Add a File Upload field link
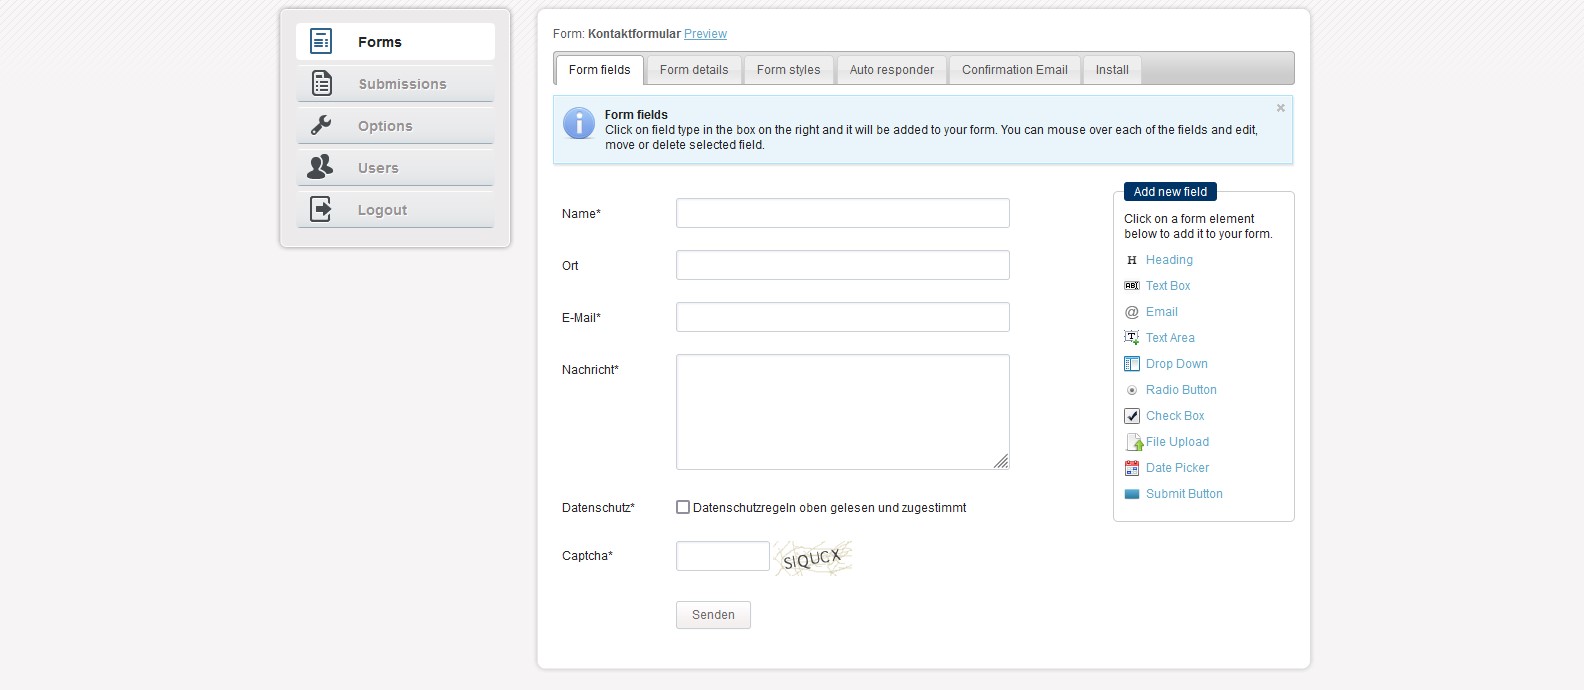Viewport: 1584px width, 690px height. point(1177,442)
